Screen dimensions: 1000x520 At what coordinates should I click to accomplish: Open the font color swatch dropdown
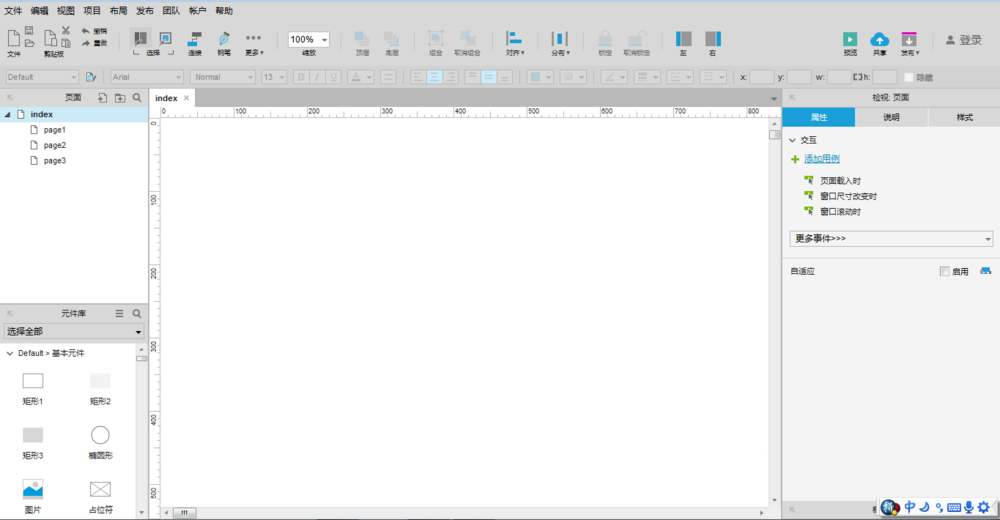(361, 77)
